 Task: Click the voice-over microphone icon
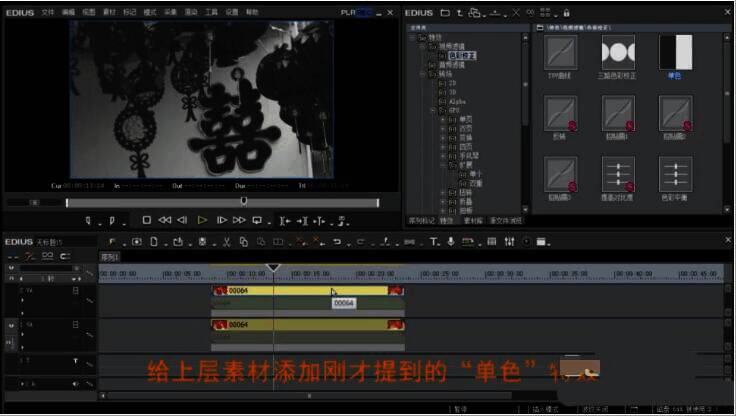tap(451, 242)
